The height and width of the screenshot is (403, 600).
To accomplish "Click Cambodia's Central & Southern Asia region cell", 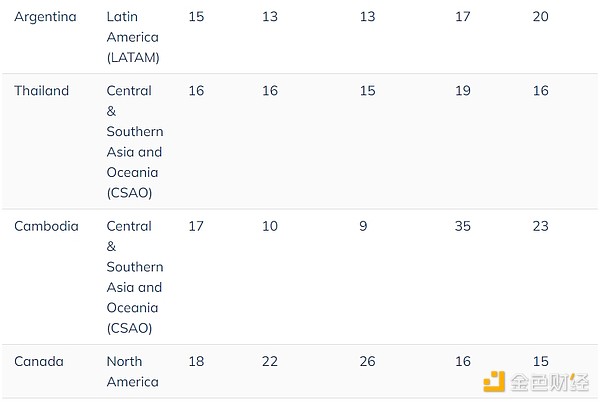I will (135, 277).
